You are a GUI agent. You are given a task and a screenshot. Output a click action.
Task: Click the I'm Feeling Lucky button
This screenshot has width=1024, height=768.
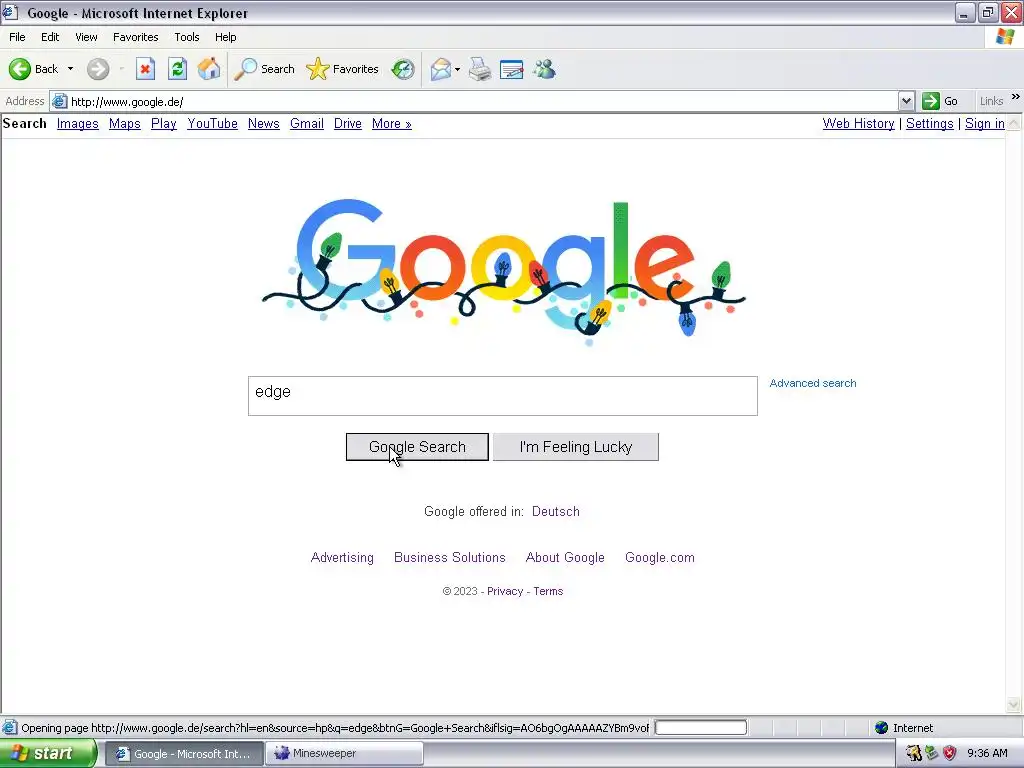pos(576,447)
